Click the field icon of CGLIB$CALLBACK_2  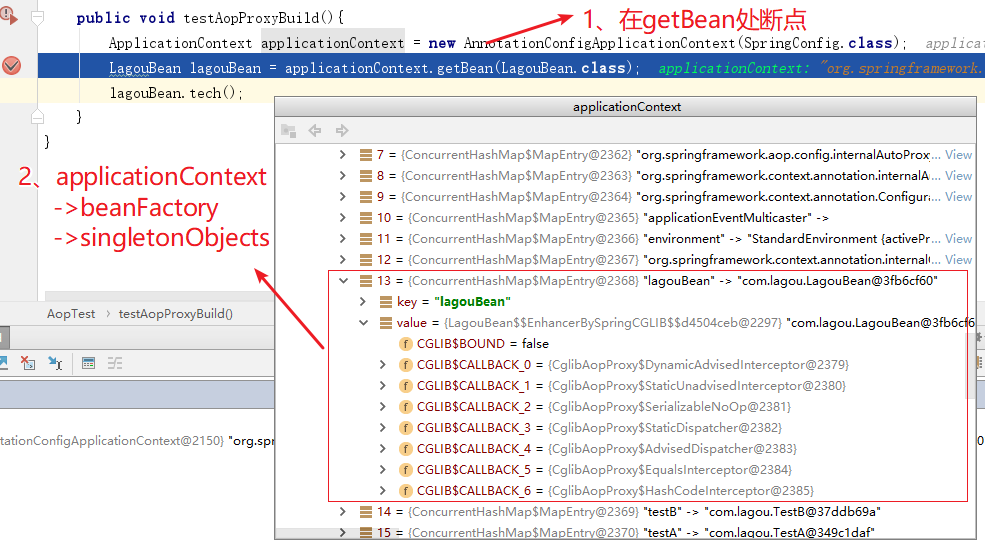point(406,407)
